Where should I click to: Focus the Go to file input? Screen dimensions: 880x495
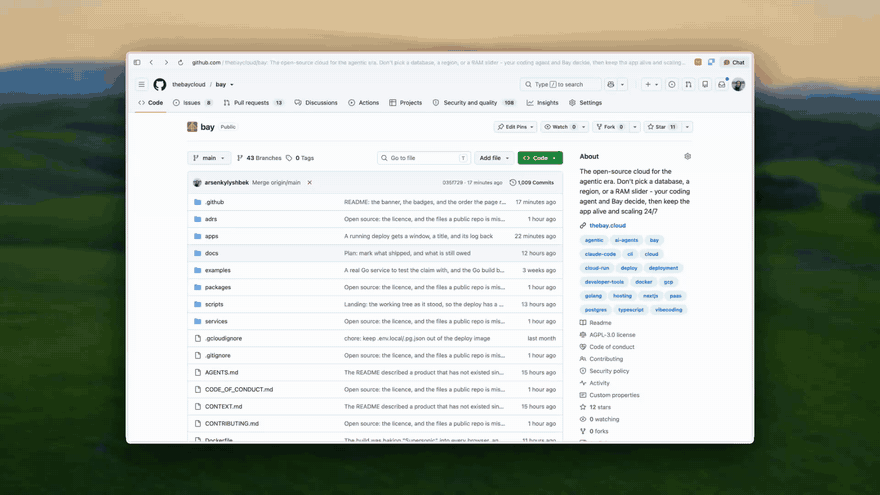tap(424, 158)
